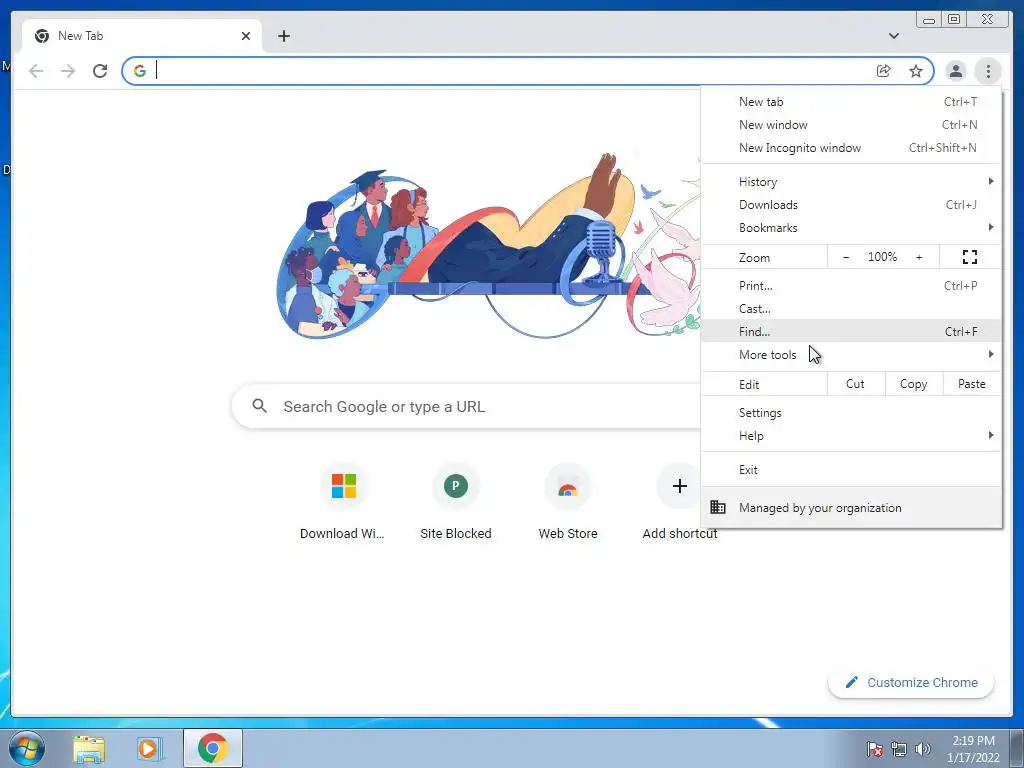Click the browser back arrow
The height and width of the screenshot is (768, 1024).
pyautogui.click(x=36, y=71)
